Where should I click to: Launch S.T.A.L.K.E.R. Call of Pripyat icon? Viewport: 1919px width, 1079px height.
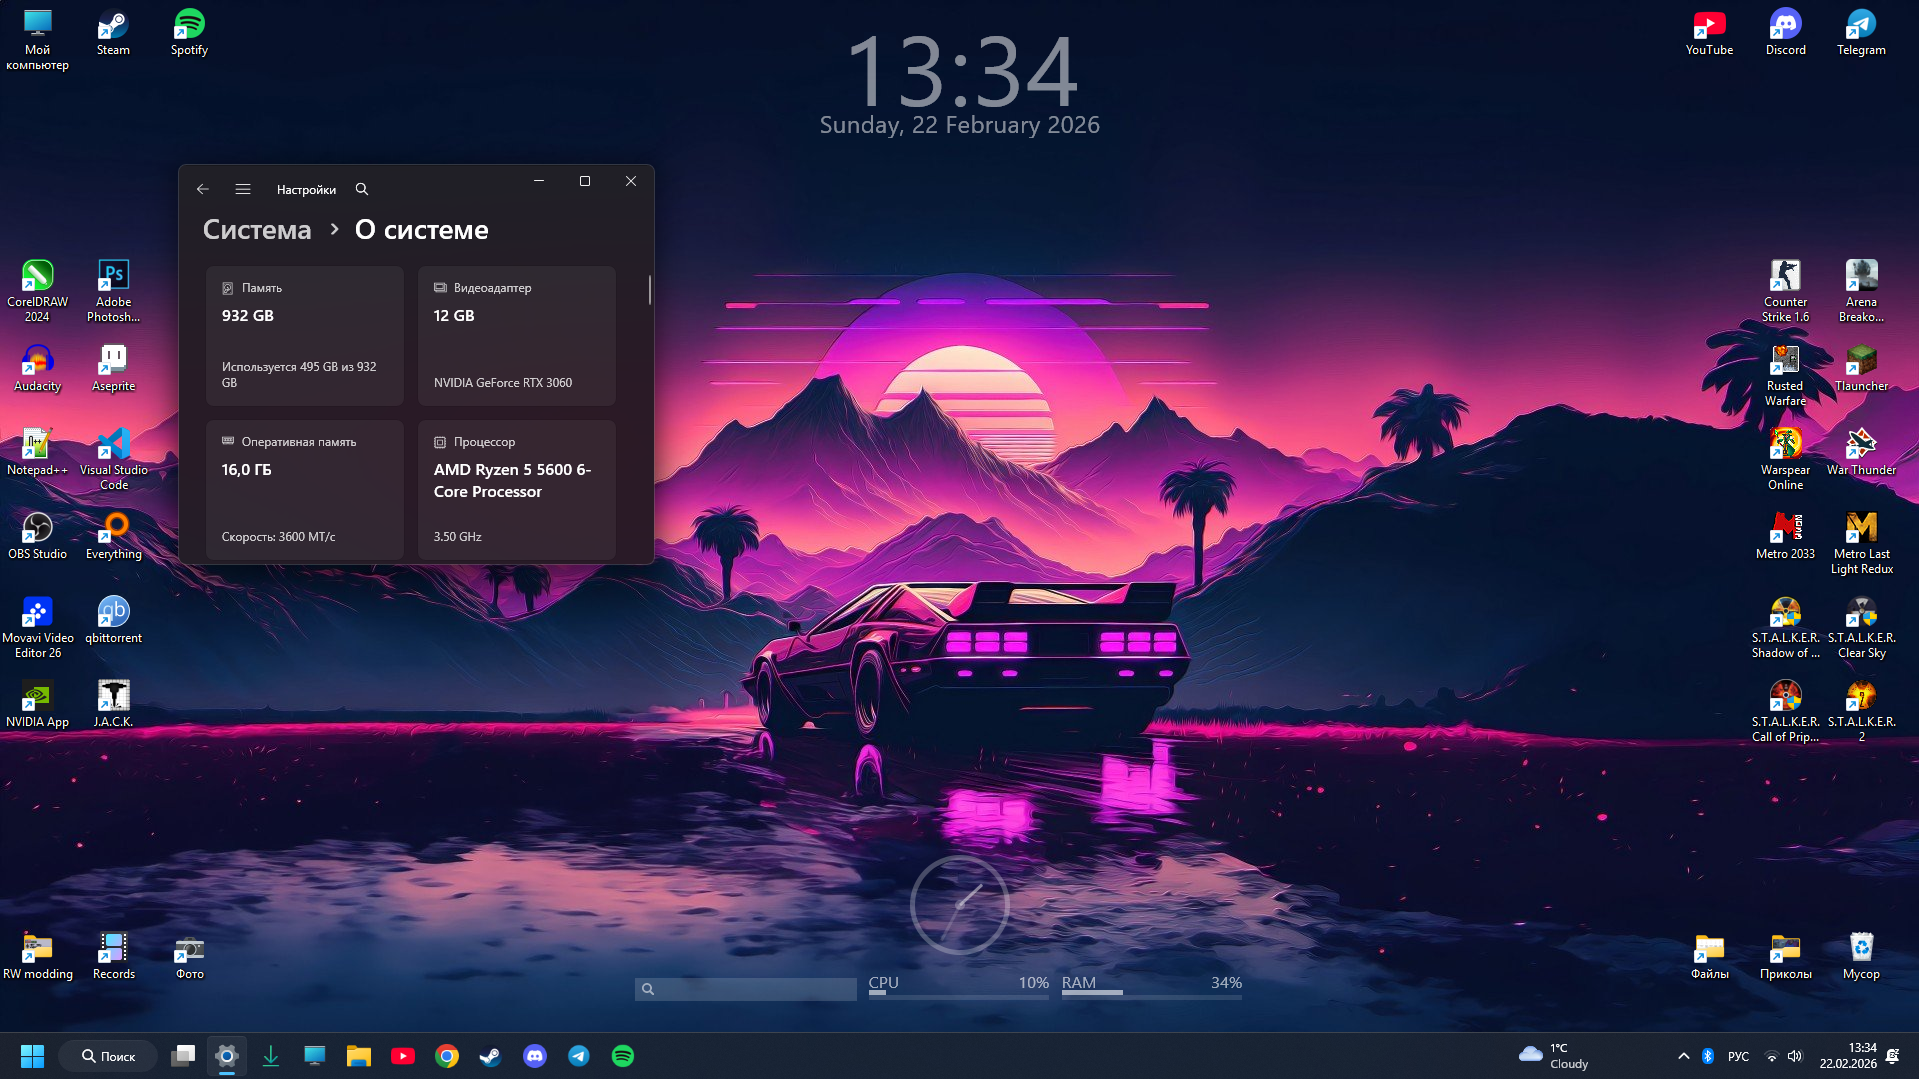tap(1785, 711)
